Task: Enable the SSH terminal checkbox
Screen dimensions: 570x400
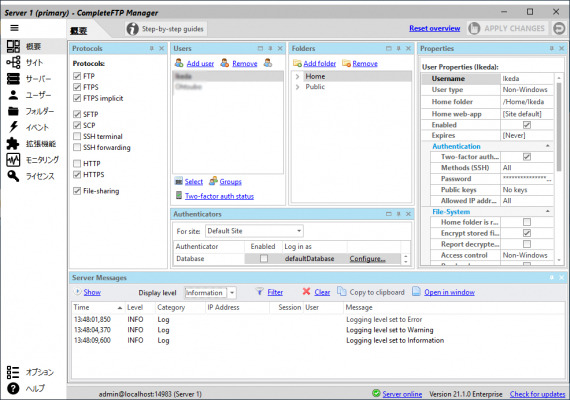Action: click(x=77, y=136)
